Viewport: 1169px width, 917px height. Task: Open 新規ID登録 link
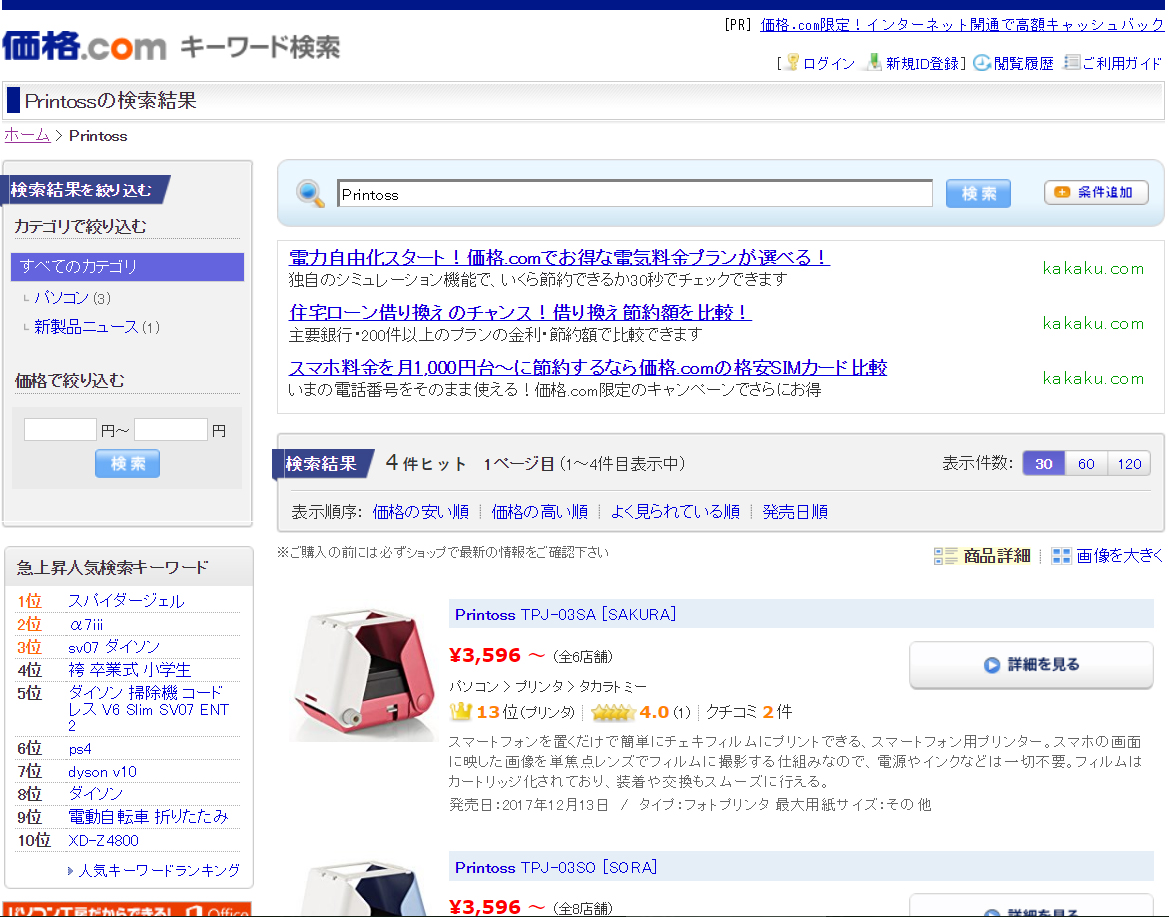(921, 63)
